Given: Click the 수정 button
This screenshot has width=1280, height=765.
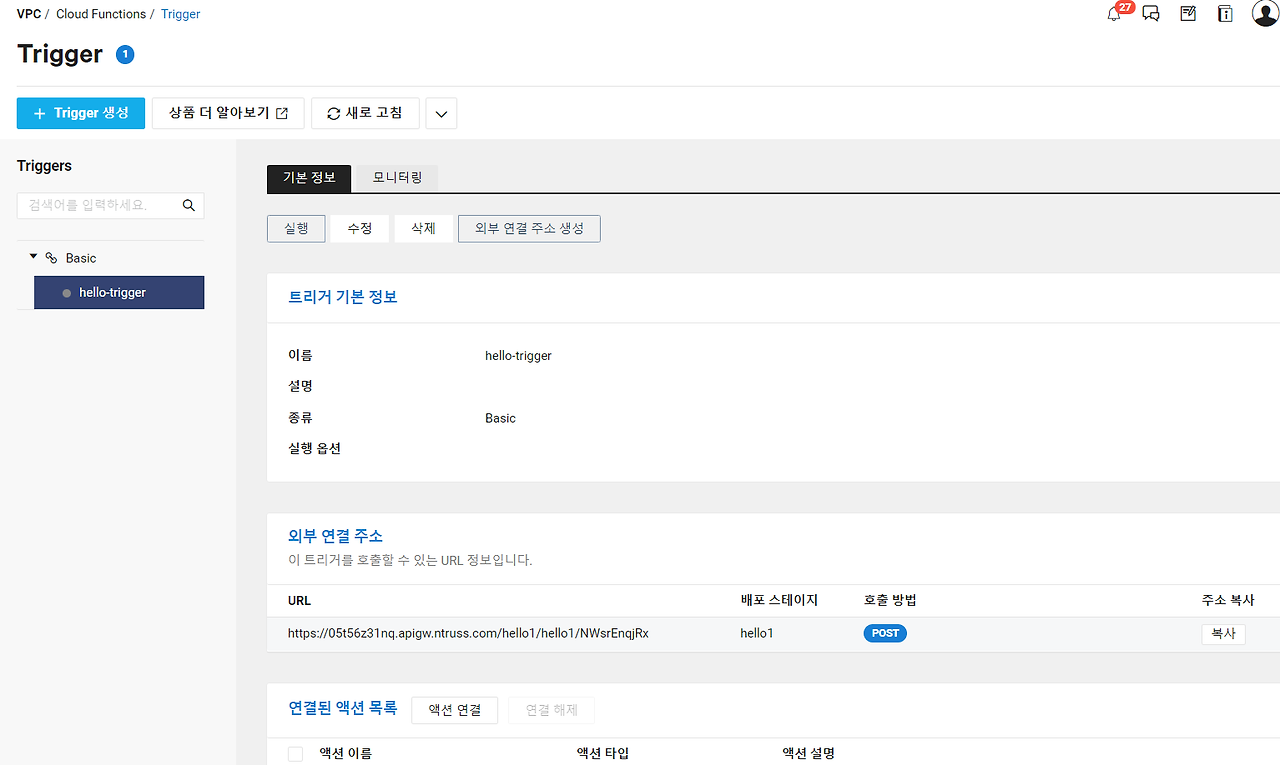Looking at the screenshot, I should point(360,228).
